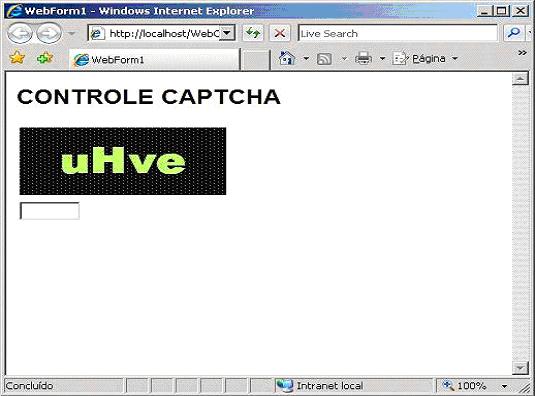Screen dimensions: 535x396
Task: Expand the Print dropdown arrow
Action: [x=382, y=59]
